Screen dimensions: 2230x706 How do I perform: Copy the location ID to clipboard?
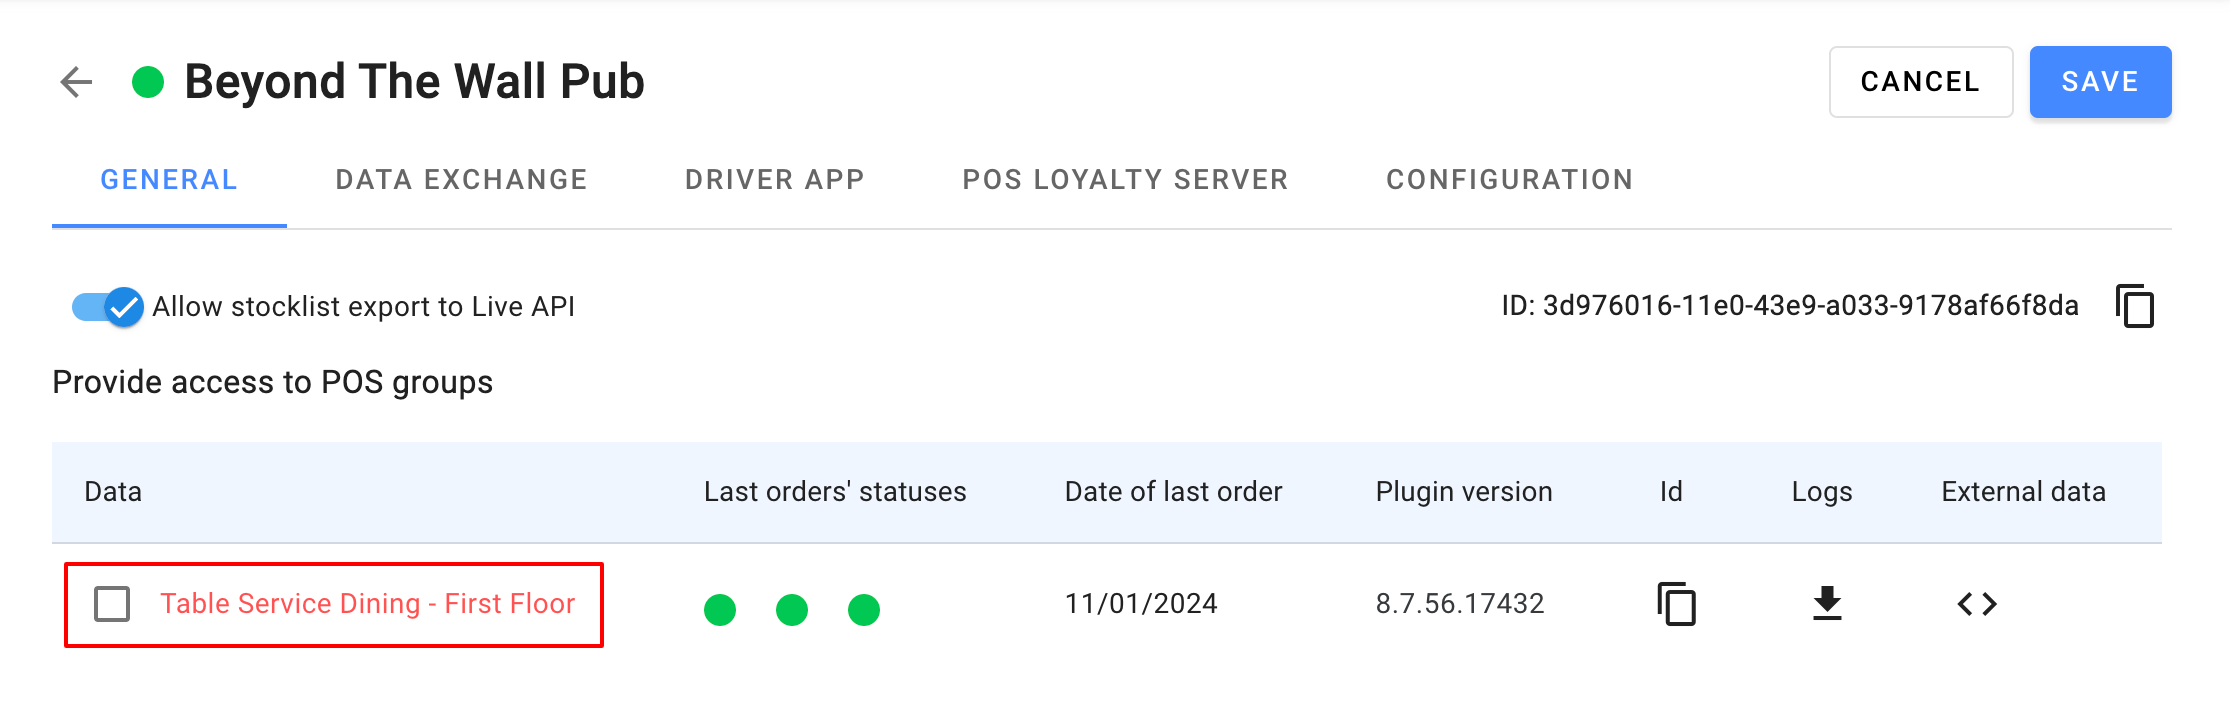coord(2134,306)
